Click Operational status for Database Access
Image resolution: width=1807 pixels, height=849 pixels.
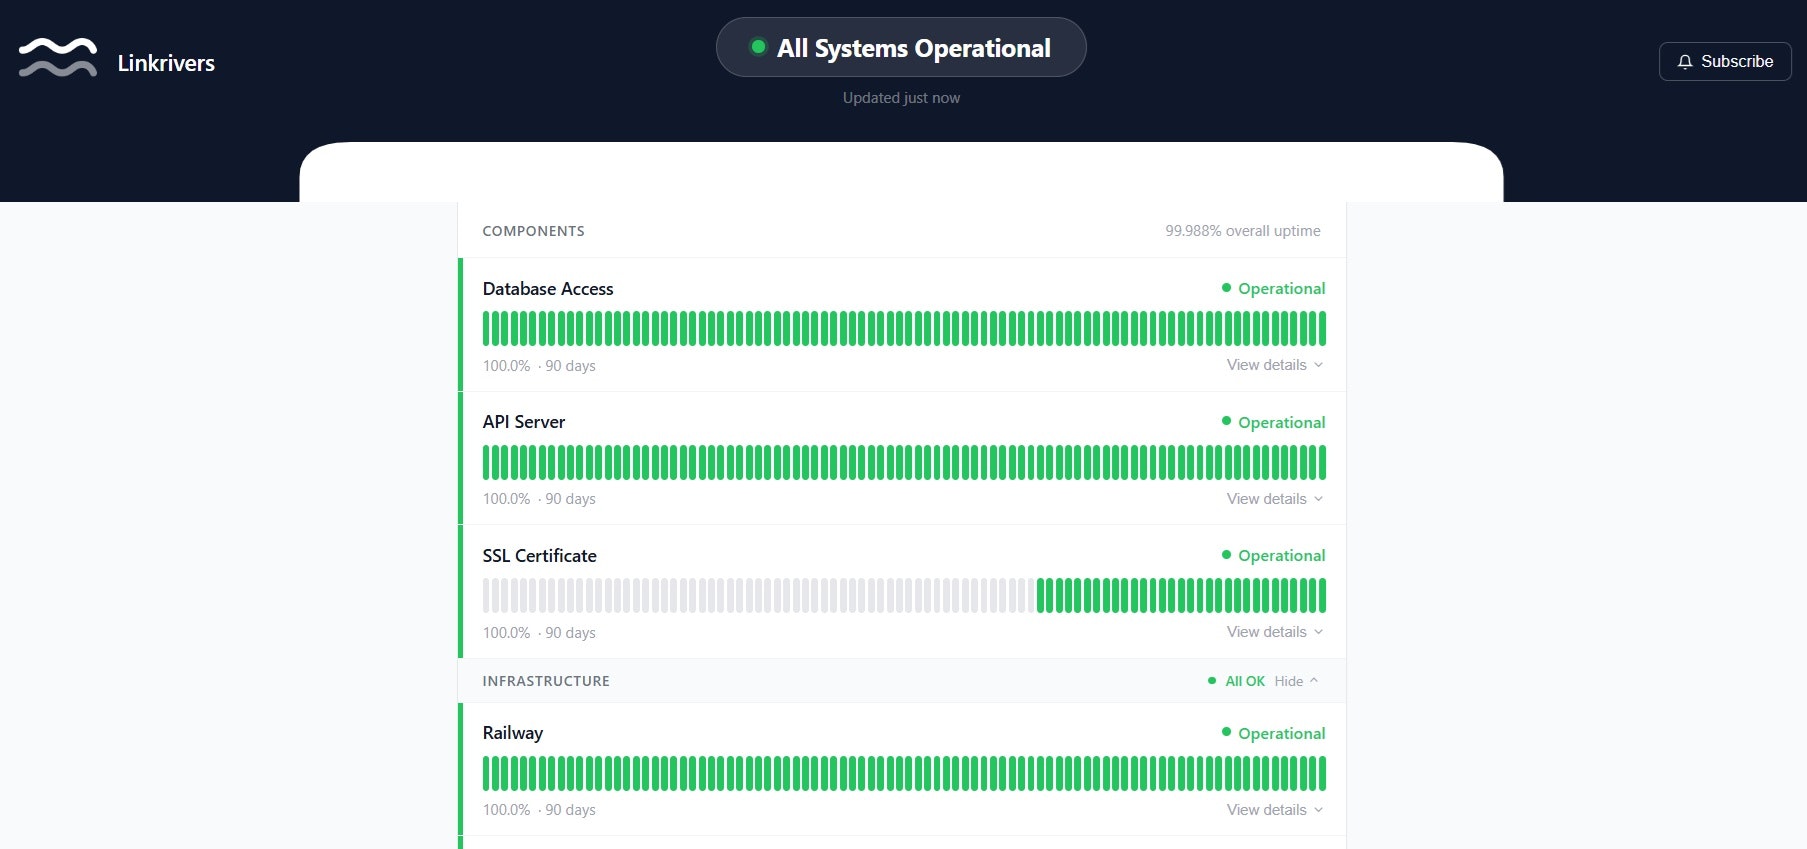(1273, 288)
